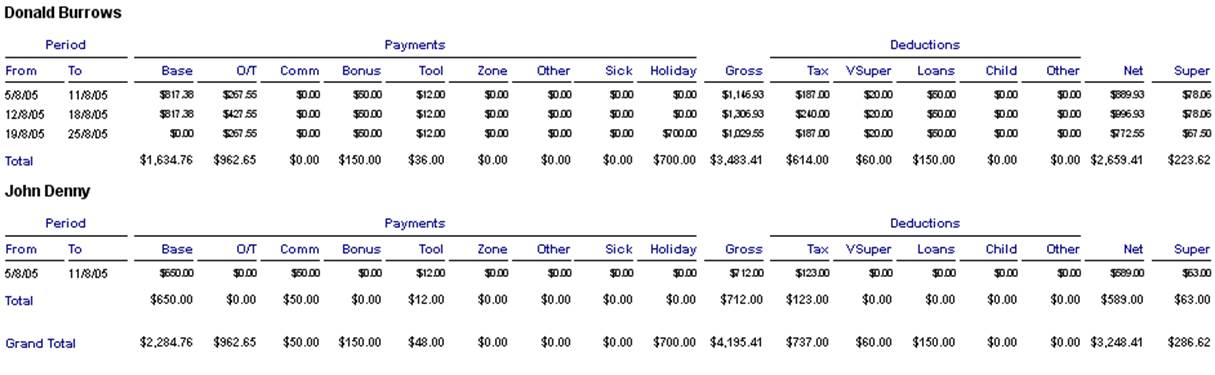The width and height of the screenshot is (1215, 375).
Task: Click the $3,248.41 grand total net amount
Action: coord(1117,343)
